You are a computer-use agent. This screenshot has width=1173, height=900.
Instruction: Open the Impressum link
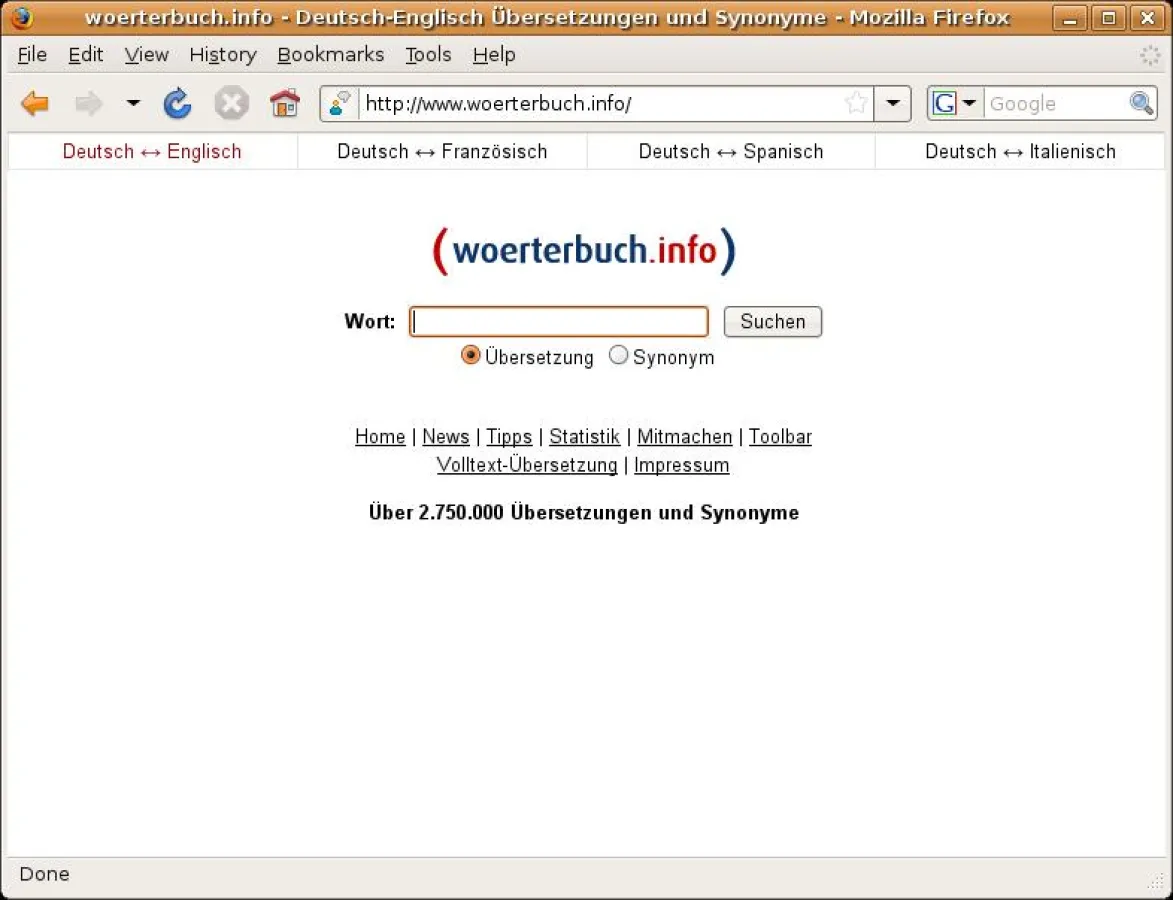[681, 465]
